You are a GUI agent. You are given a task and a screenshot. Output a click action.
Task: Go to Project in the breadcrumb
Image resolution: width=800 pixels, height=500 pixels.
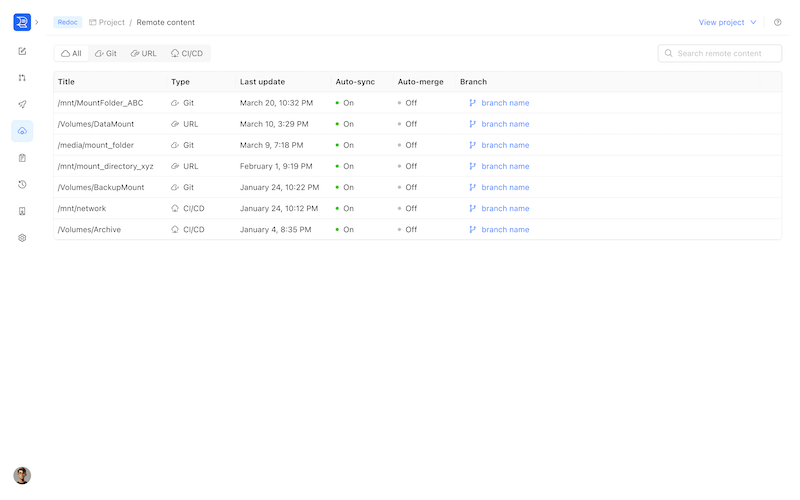coord(107,22)
